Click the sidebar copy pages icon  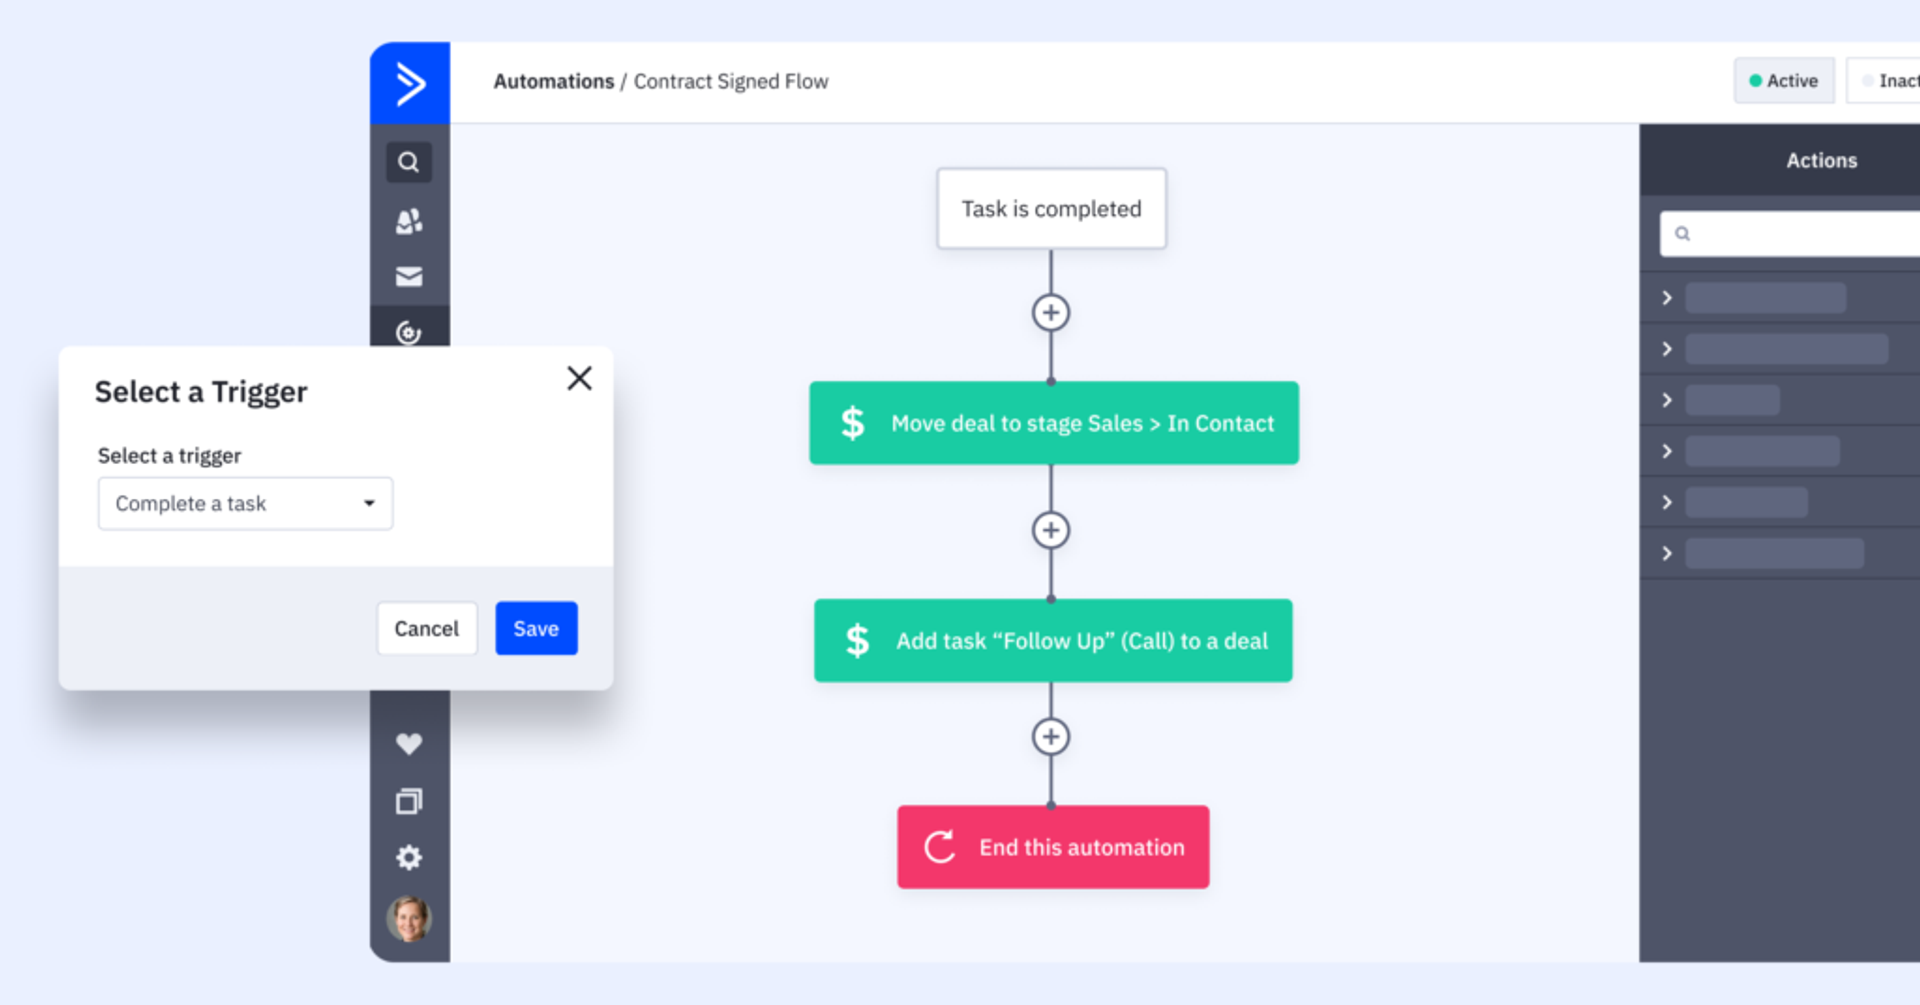[408, 801]
